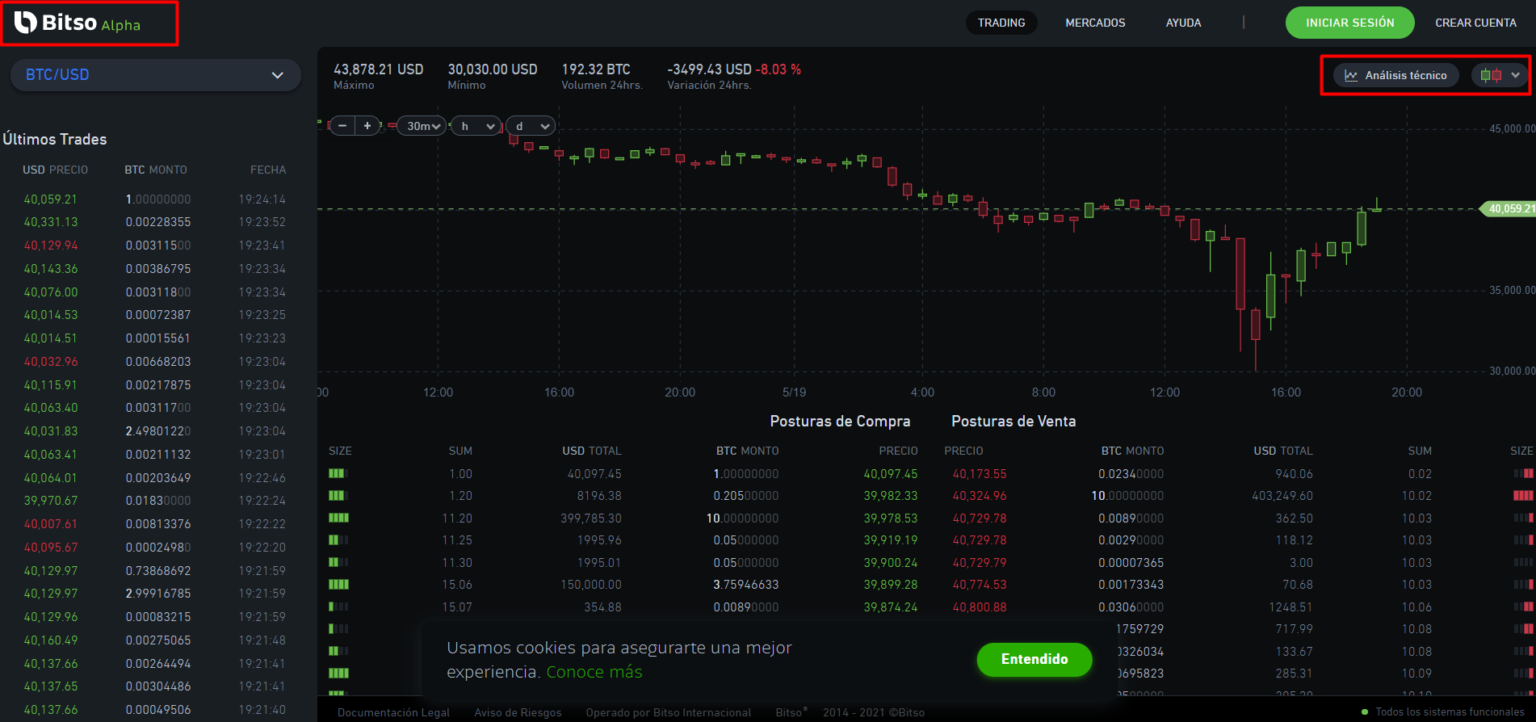Click the 192.32 BTC volume value
The image size is (1536, 722).
[596, 69]
